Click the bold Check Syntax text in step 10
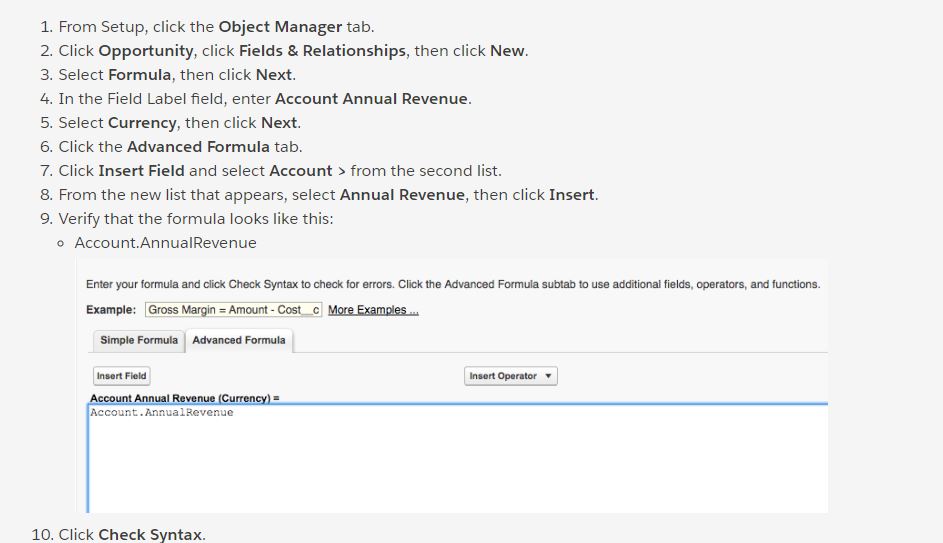This screenshot has width=943, height=543. (x=150, y=535)
